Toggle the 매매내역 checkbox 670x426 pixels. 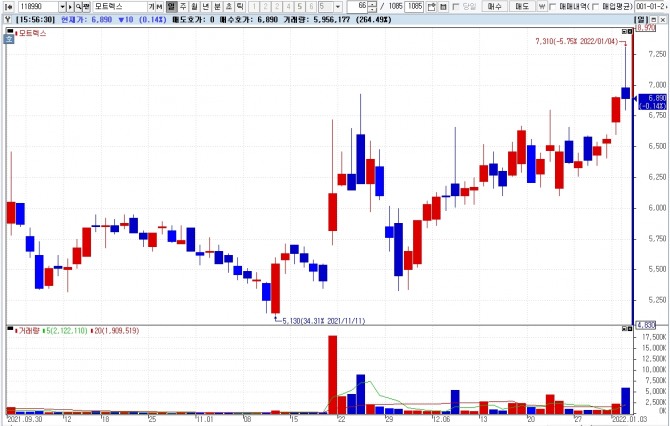[552, 7]
